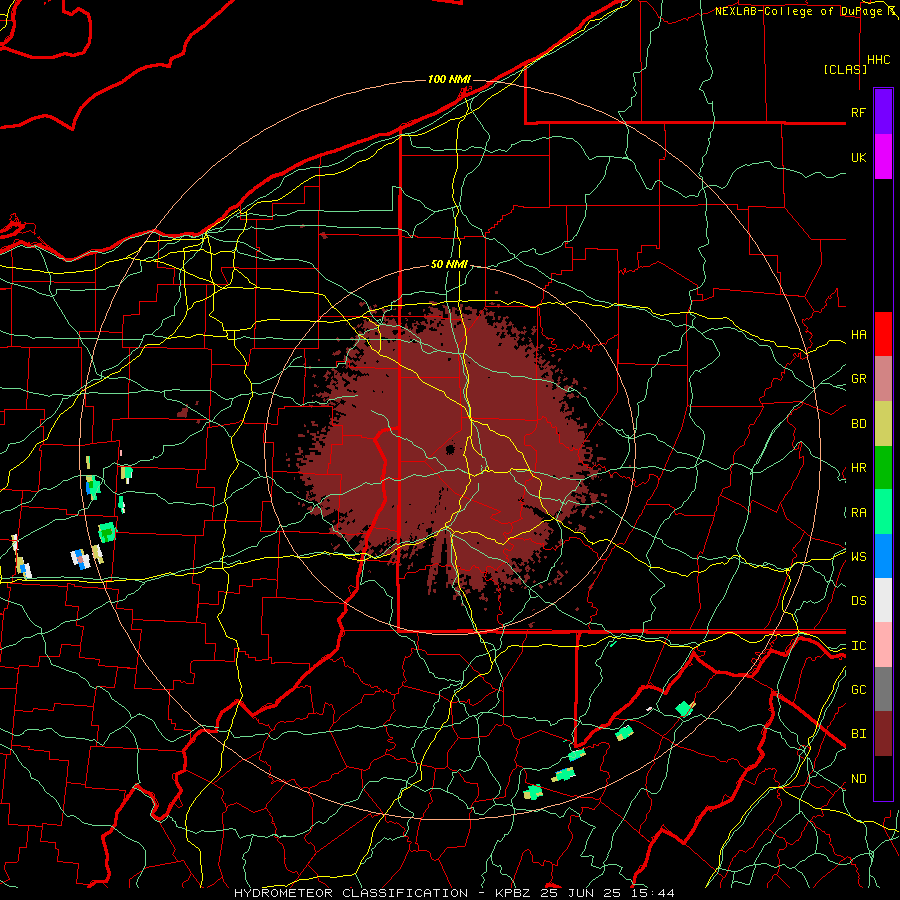The image size is (900, 900).
Task: Click the "HA" legend label
Action: click(x=858, y=334)
